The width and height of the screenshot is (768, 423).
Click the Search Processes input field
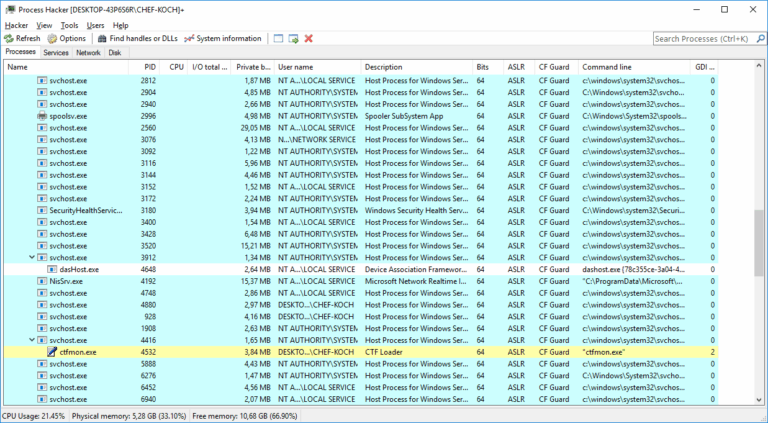tap(705, 39)
